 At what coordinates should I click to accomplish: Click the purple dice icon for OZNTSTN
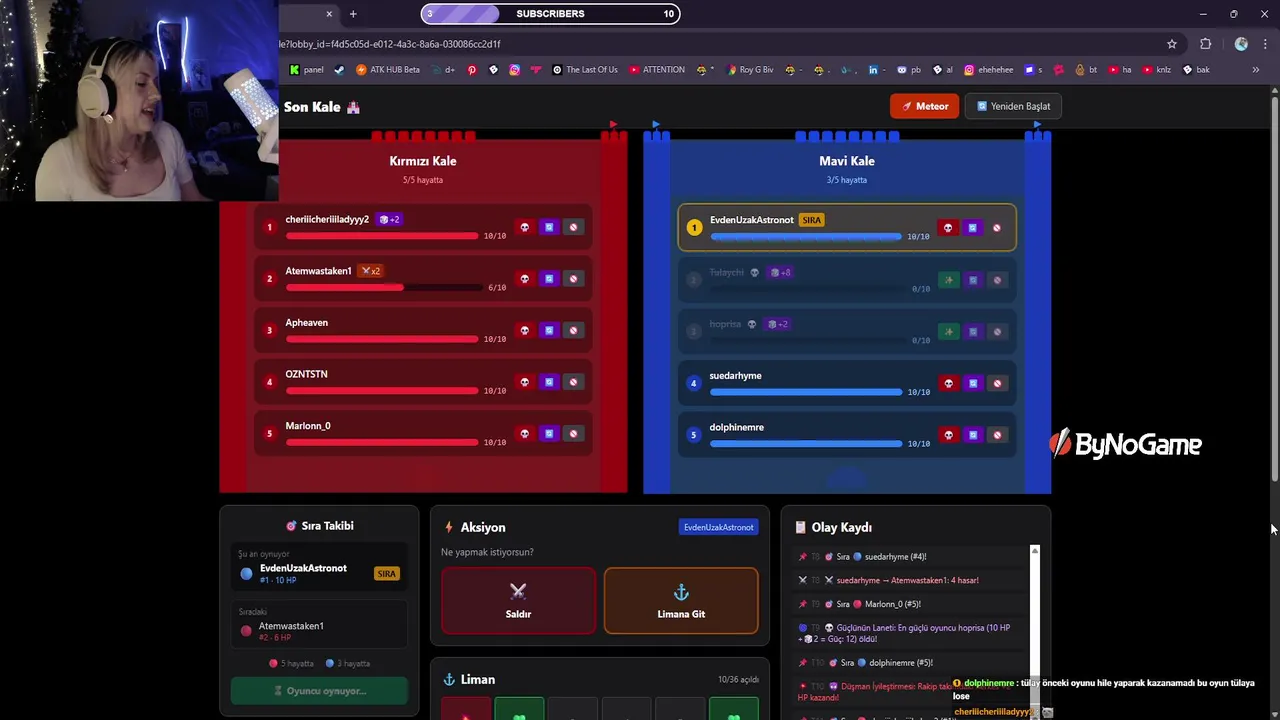(548, 382)
